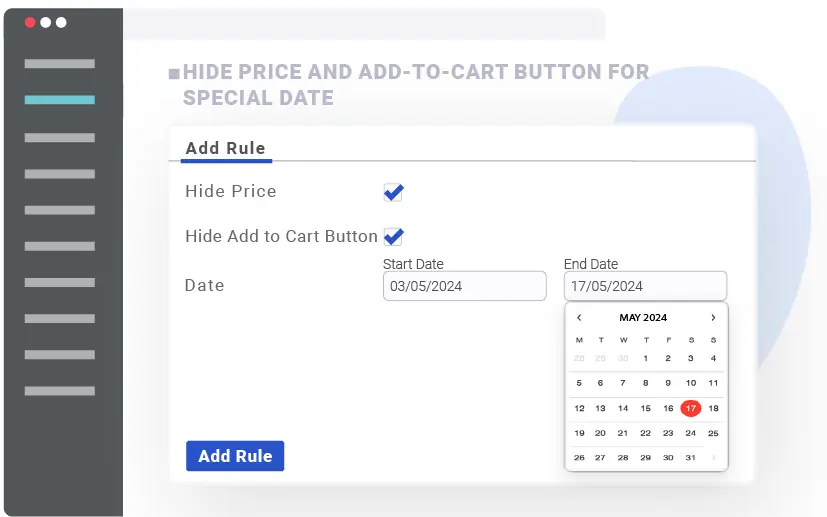Go to previous month in calendar

pyautogui.click(x=579, y=318)
